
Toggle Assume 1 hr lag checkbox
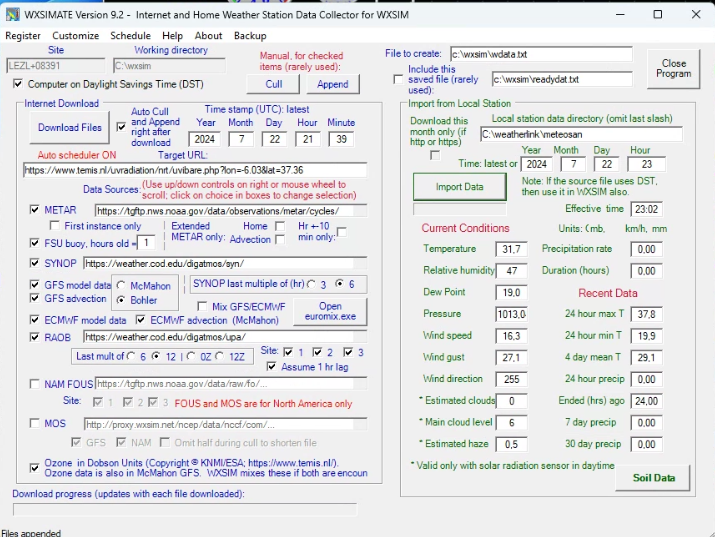(271, 367)
